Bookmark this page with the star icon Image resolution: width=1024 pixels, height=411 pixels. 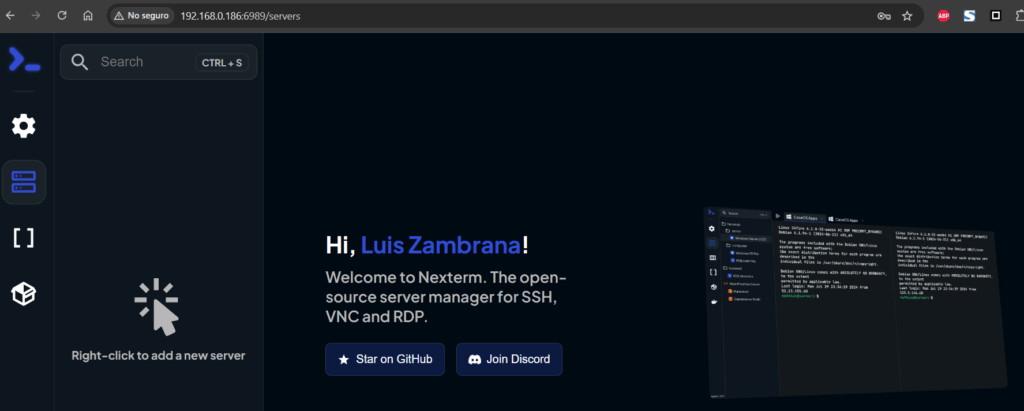(907, 16)
